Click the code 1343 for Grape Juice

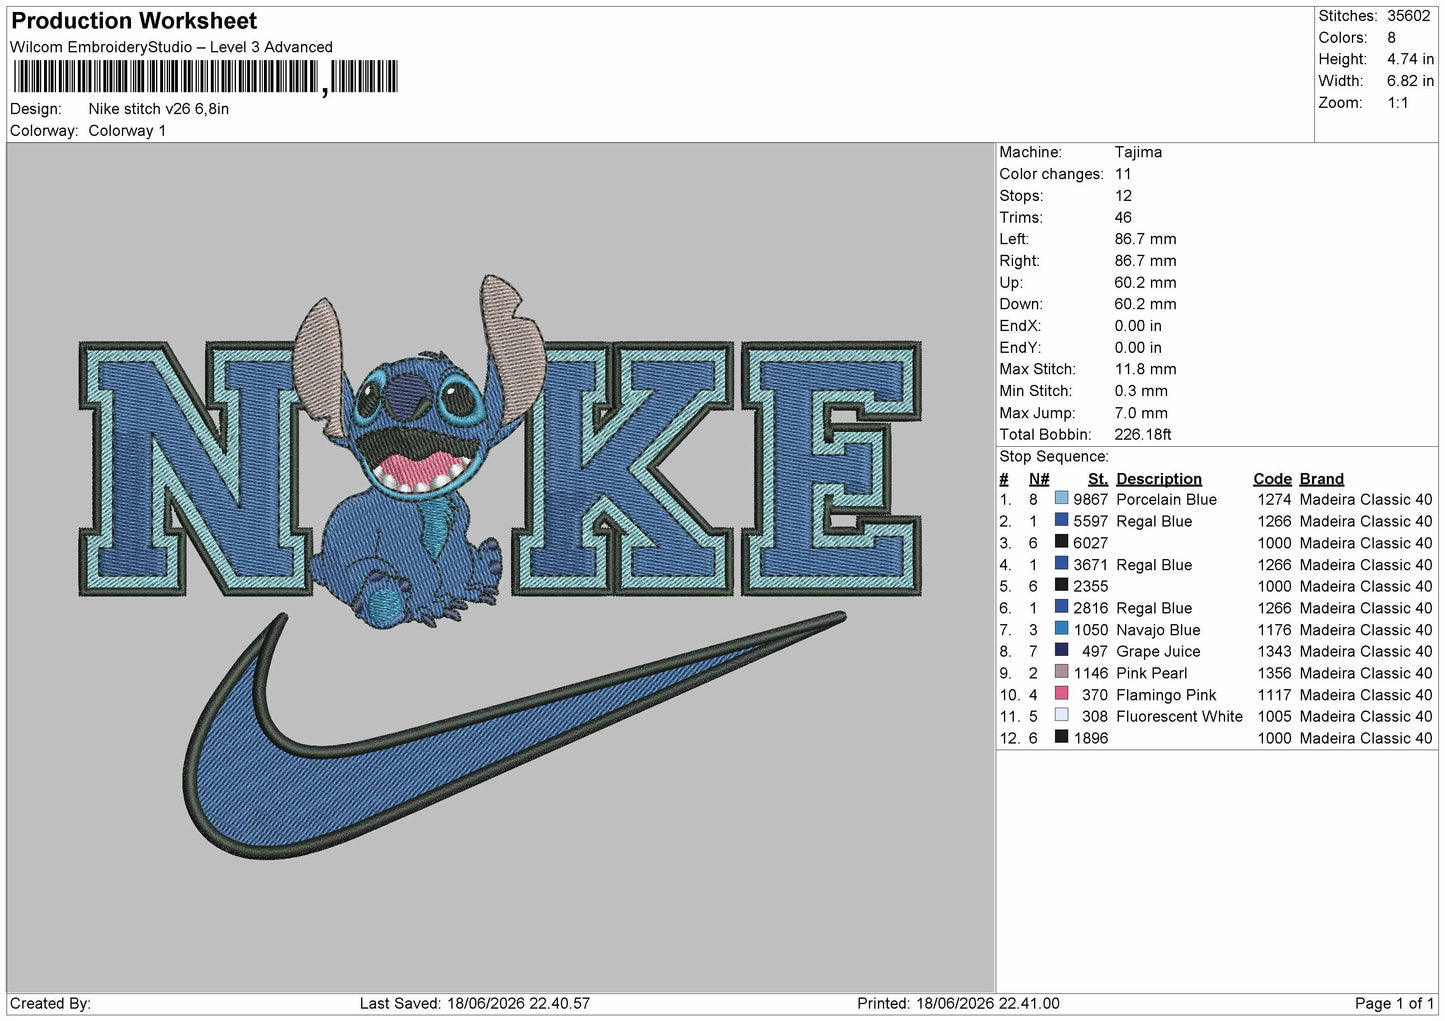1274,651
